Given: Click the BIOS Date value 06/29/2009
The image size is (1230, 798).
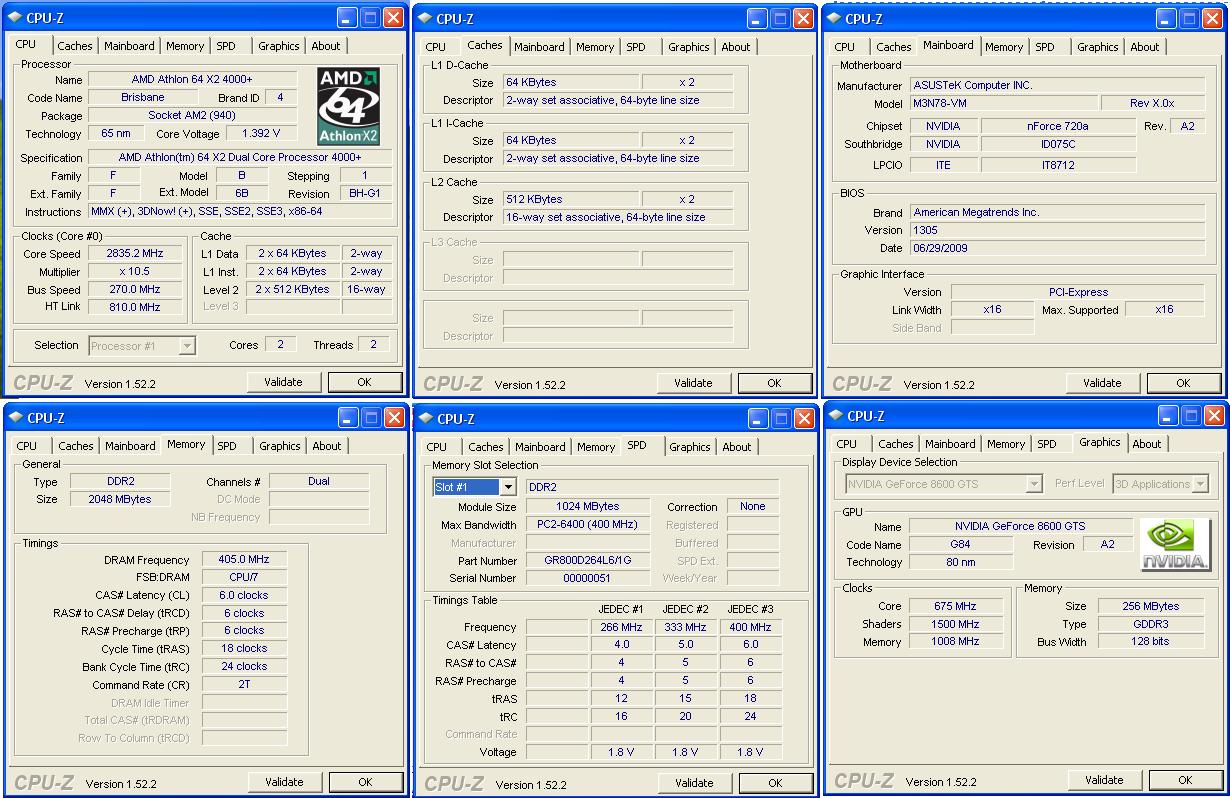Looking at the screenshot, I should (1059, 249).
